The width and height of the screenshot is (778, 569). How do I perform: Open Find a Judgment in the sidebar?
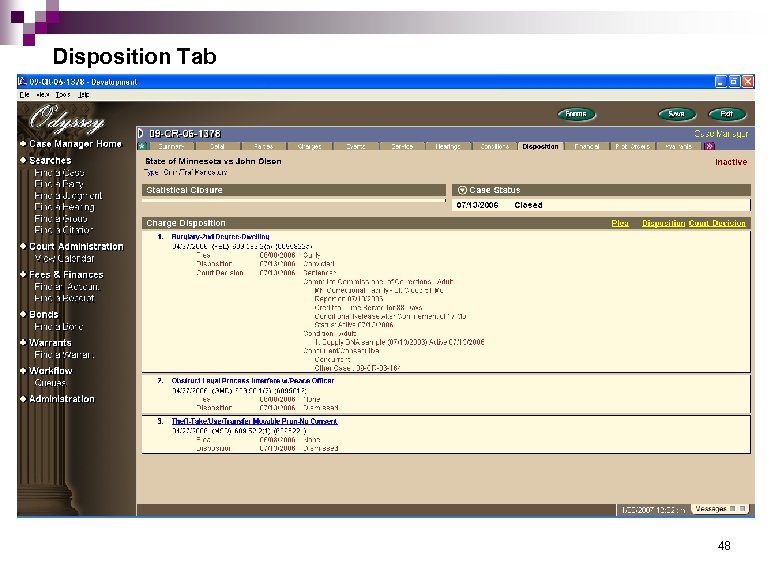click(x=68, y=195)
